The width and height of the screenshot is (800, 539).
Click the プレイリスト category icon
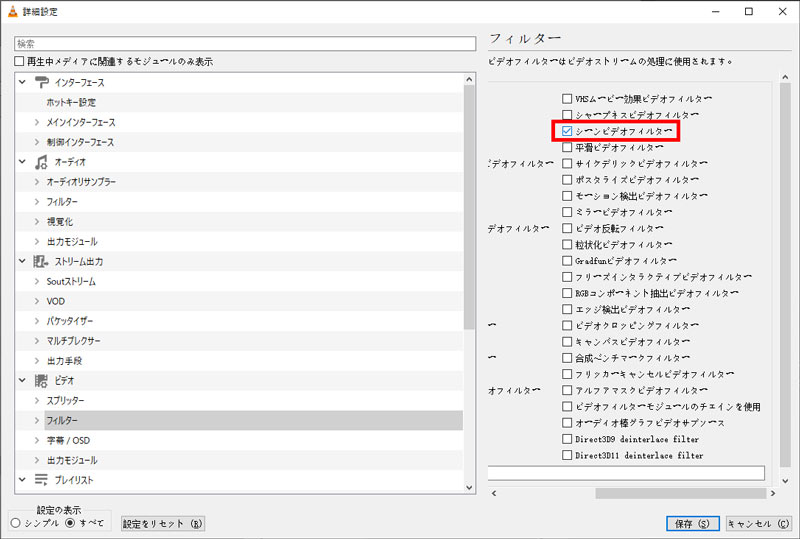41,480
